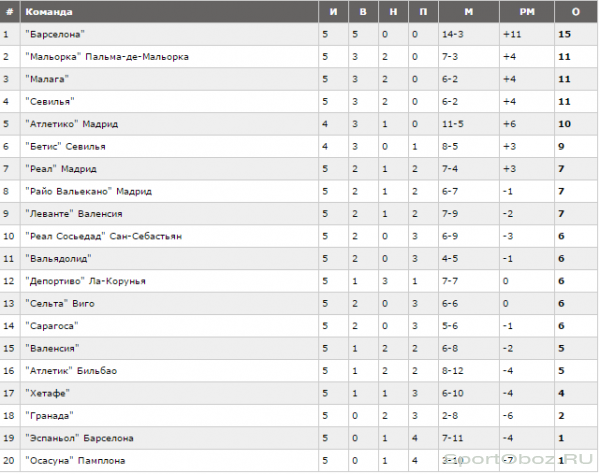600x474 pixels.
Task: Select team "Малага" row
Action: pyautogui.click(x=47, y=79)
